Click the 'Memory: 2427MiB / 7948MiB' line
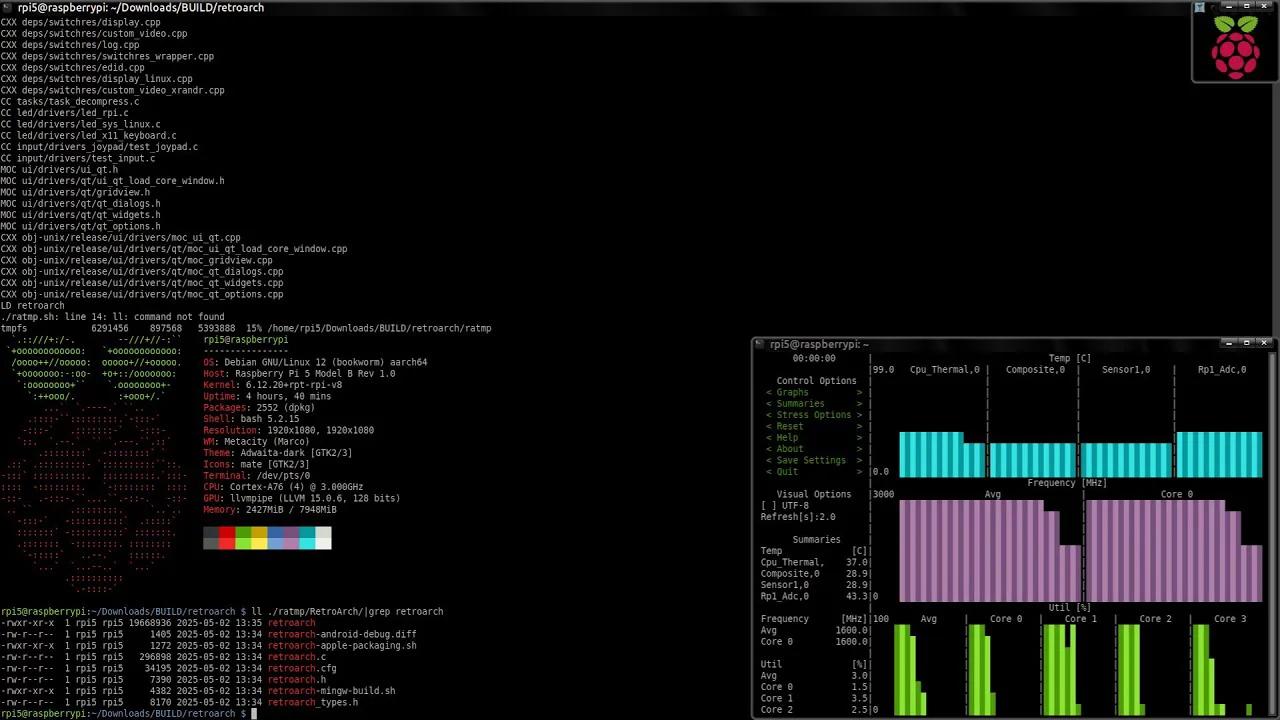Viewport: 1280px width, 720px height. coord(270,510)
